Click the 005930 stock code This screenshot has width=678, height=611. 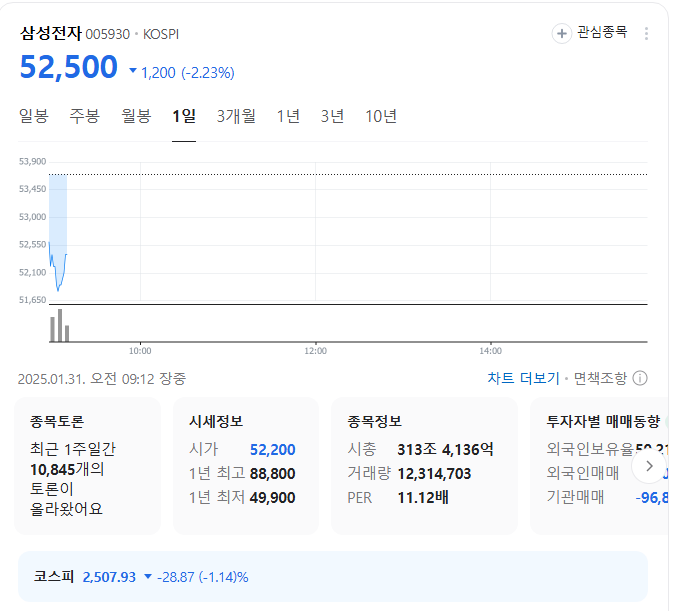click(108, 34)
